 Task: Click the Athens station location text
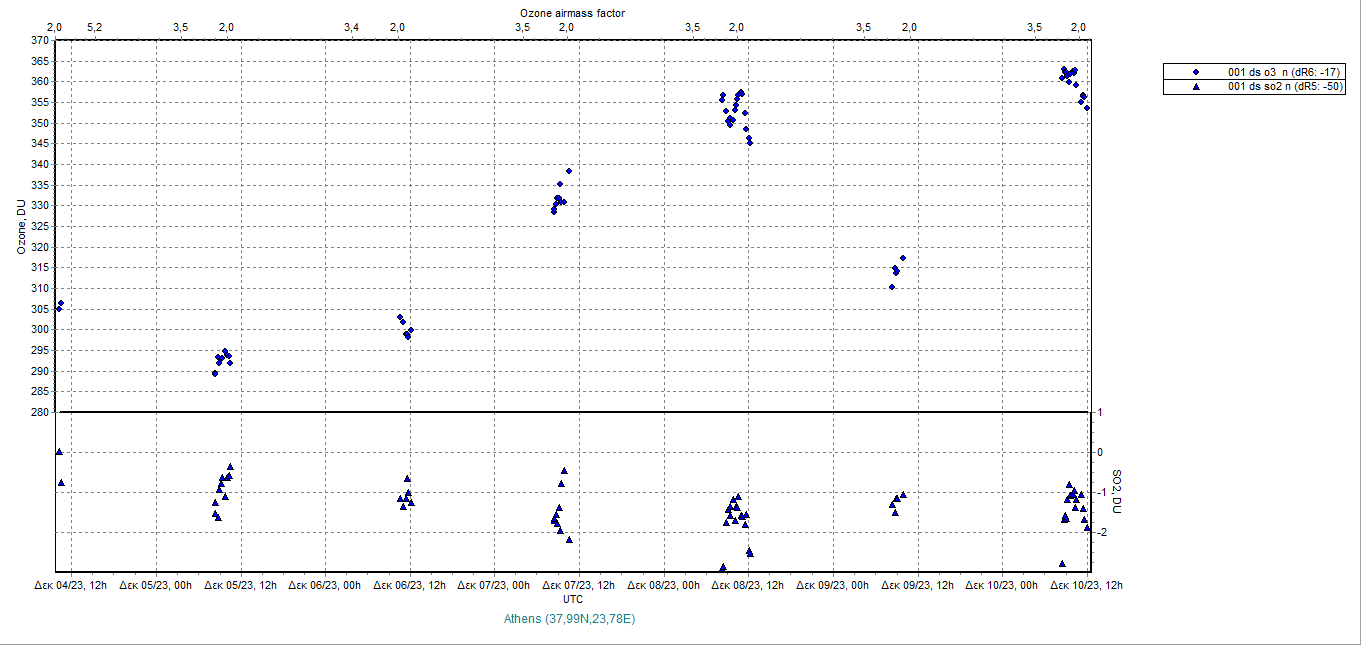[x=570, y=619]
